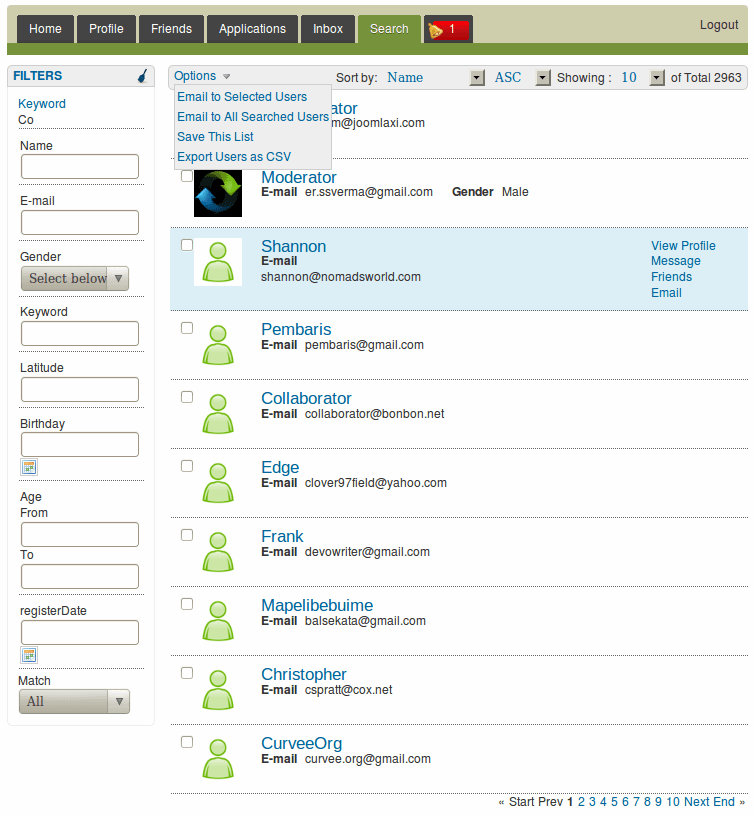Open Shannon's View Profile link

pos(683,246)
